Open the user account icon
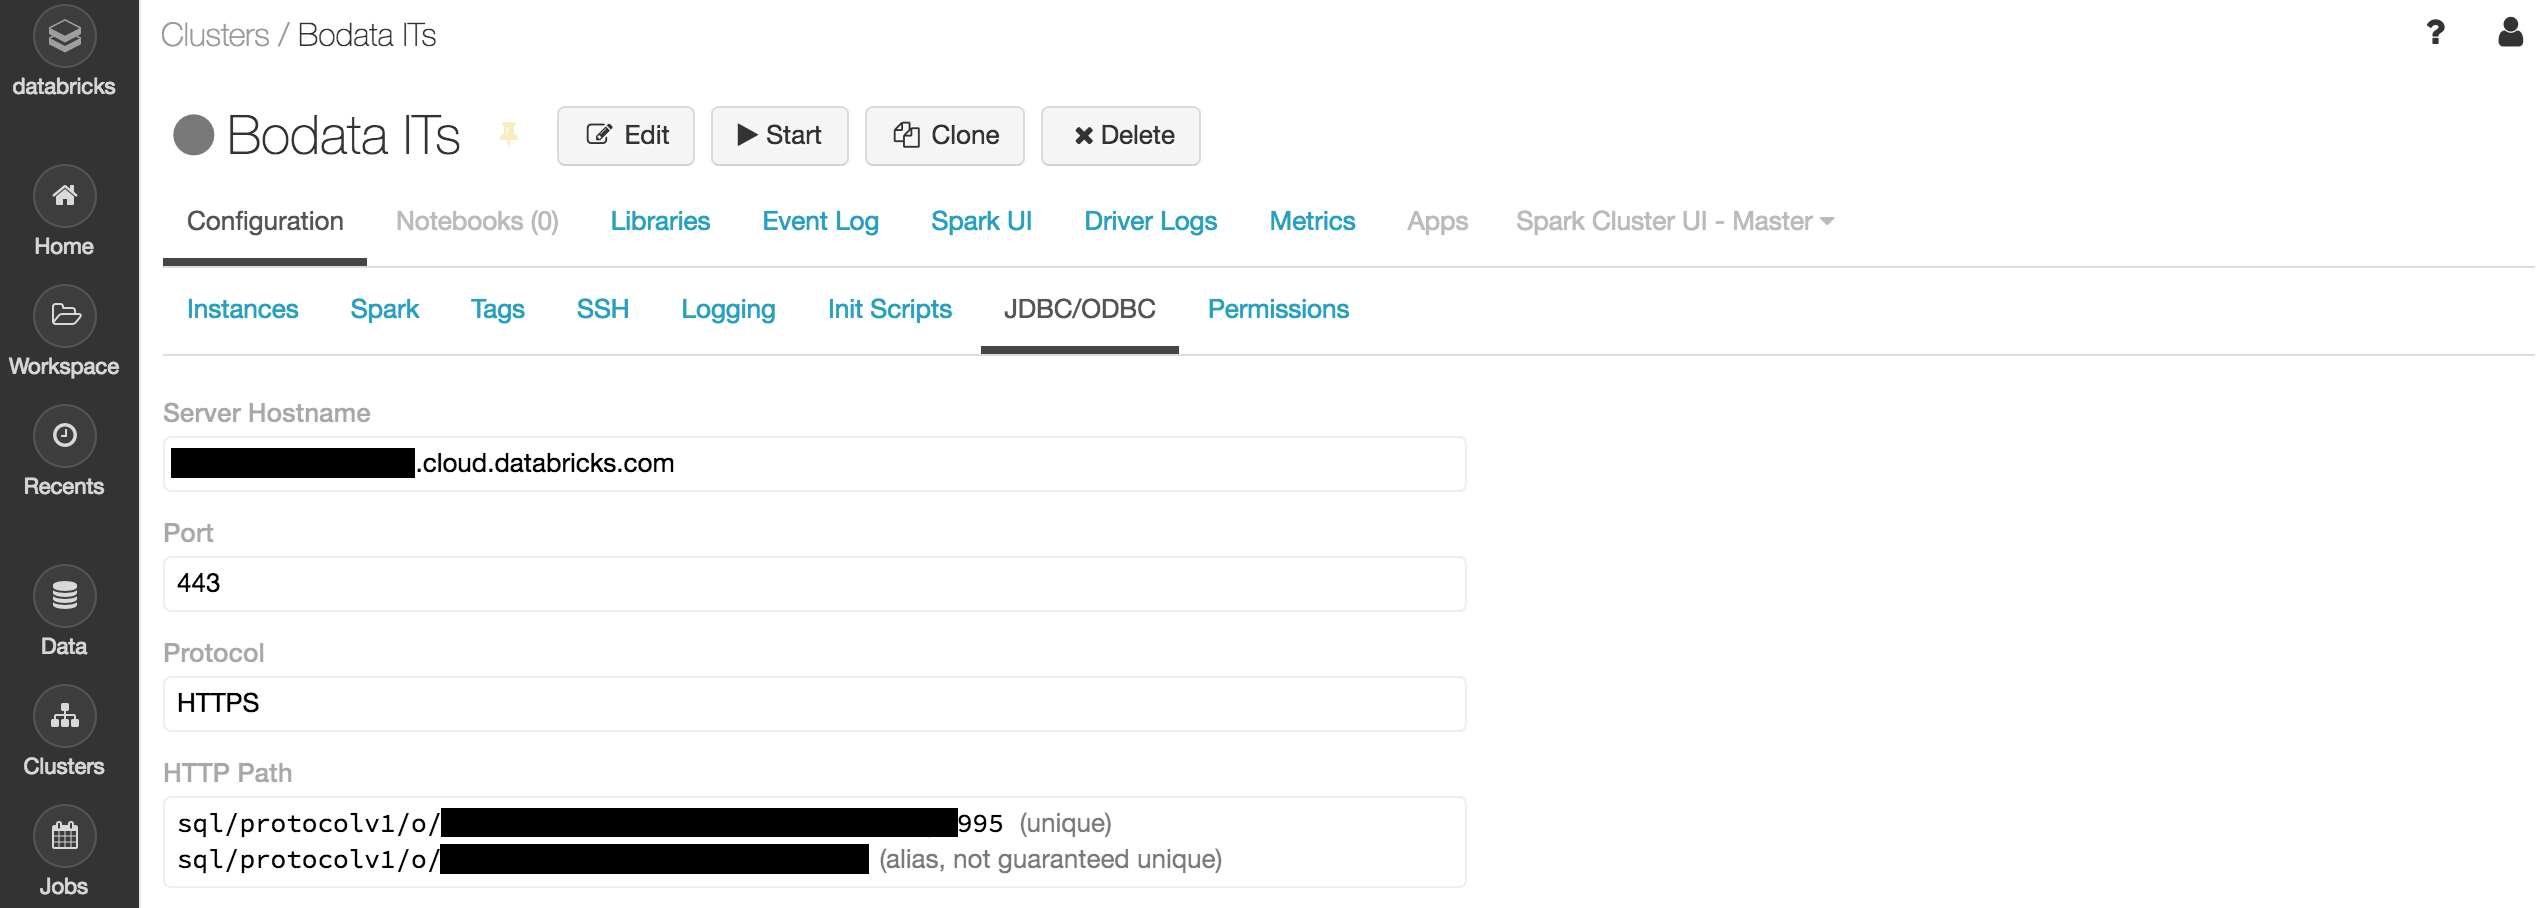Viewport: 2538px width, 908px height. [x=2510, y=32]
